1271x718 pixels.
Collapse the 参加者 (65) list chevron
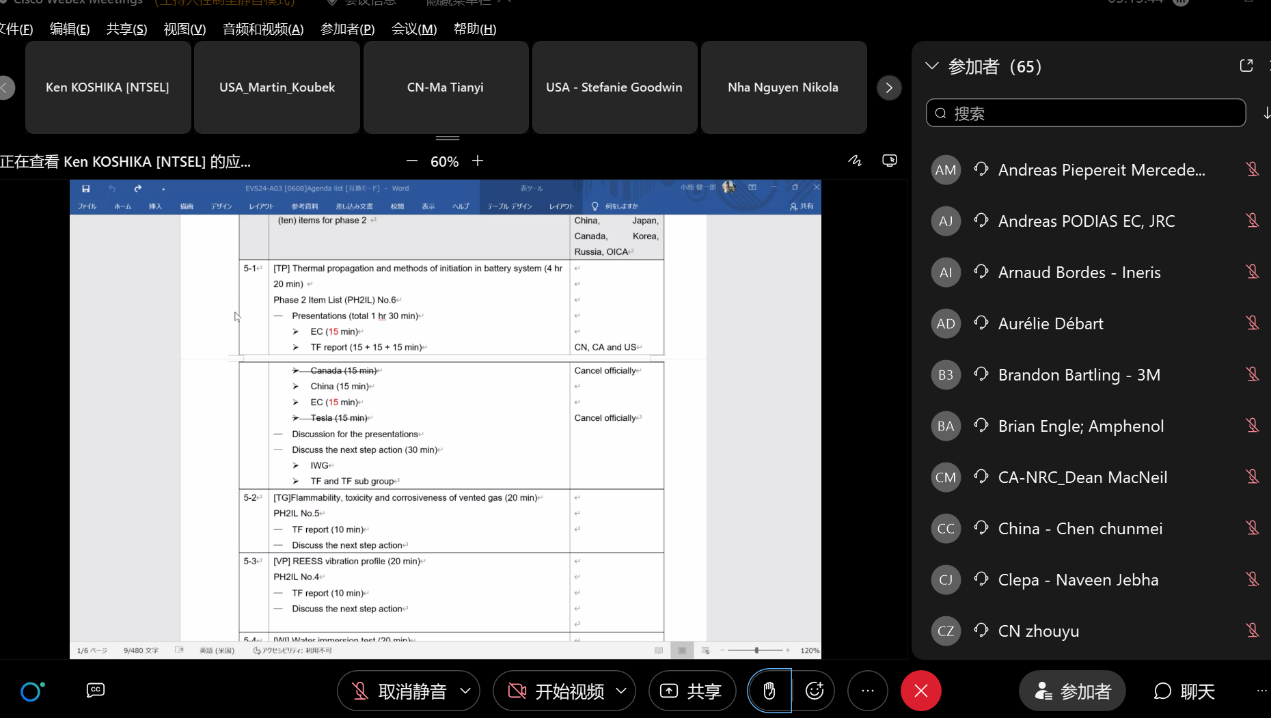point(932,66)
